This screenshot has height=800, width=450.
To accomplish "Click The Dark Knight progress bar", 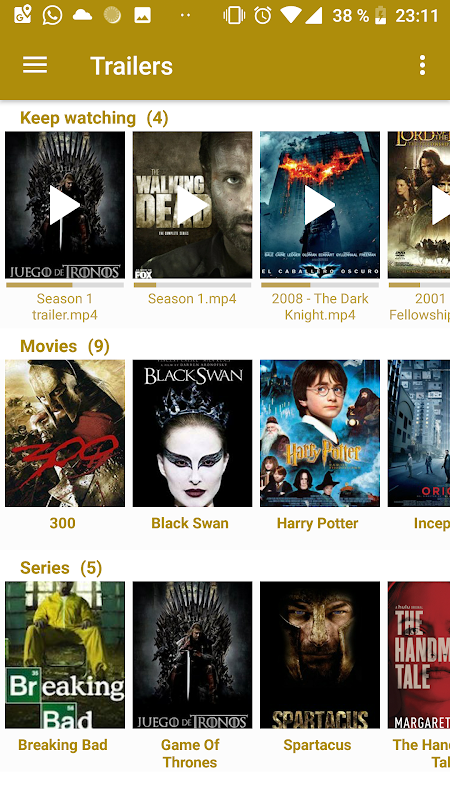I will pyautogui.click(x=320, y=285).
